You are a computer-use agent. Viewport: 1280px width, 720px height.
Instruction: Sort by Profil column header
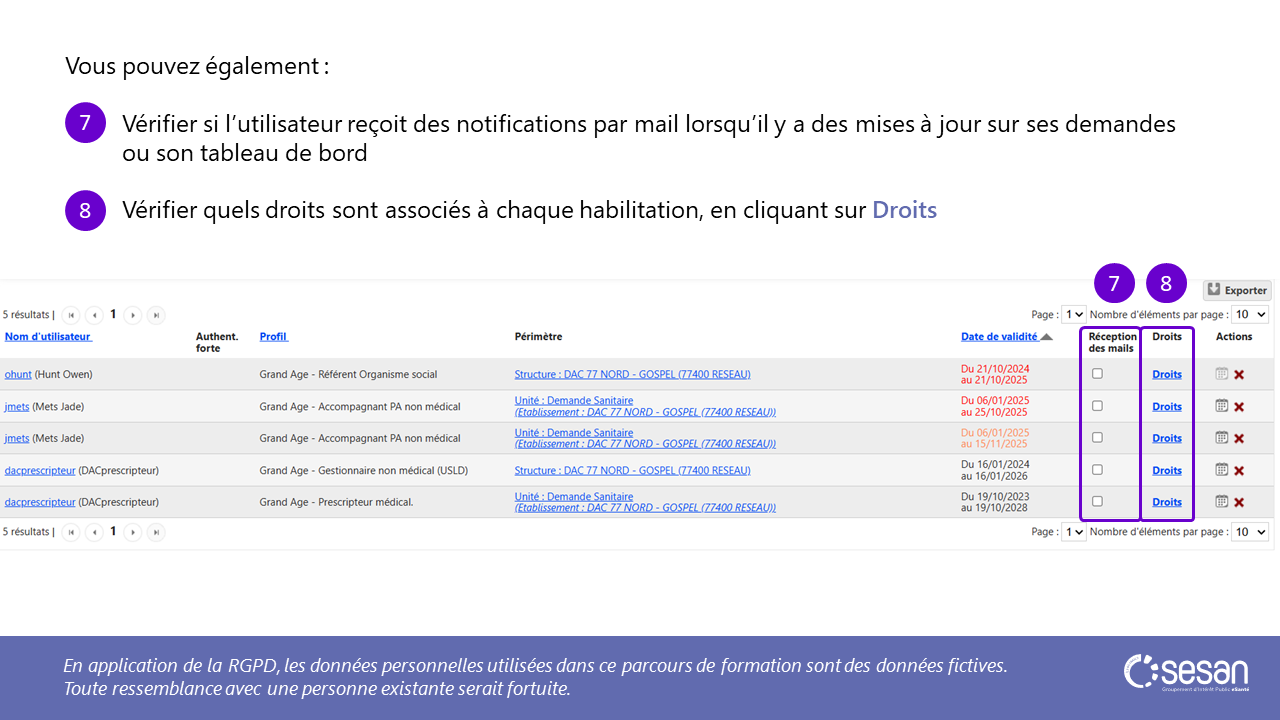pos(273,337)
